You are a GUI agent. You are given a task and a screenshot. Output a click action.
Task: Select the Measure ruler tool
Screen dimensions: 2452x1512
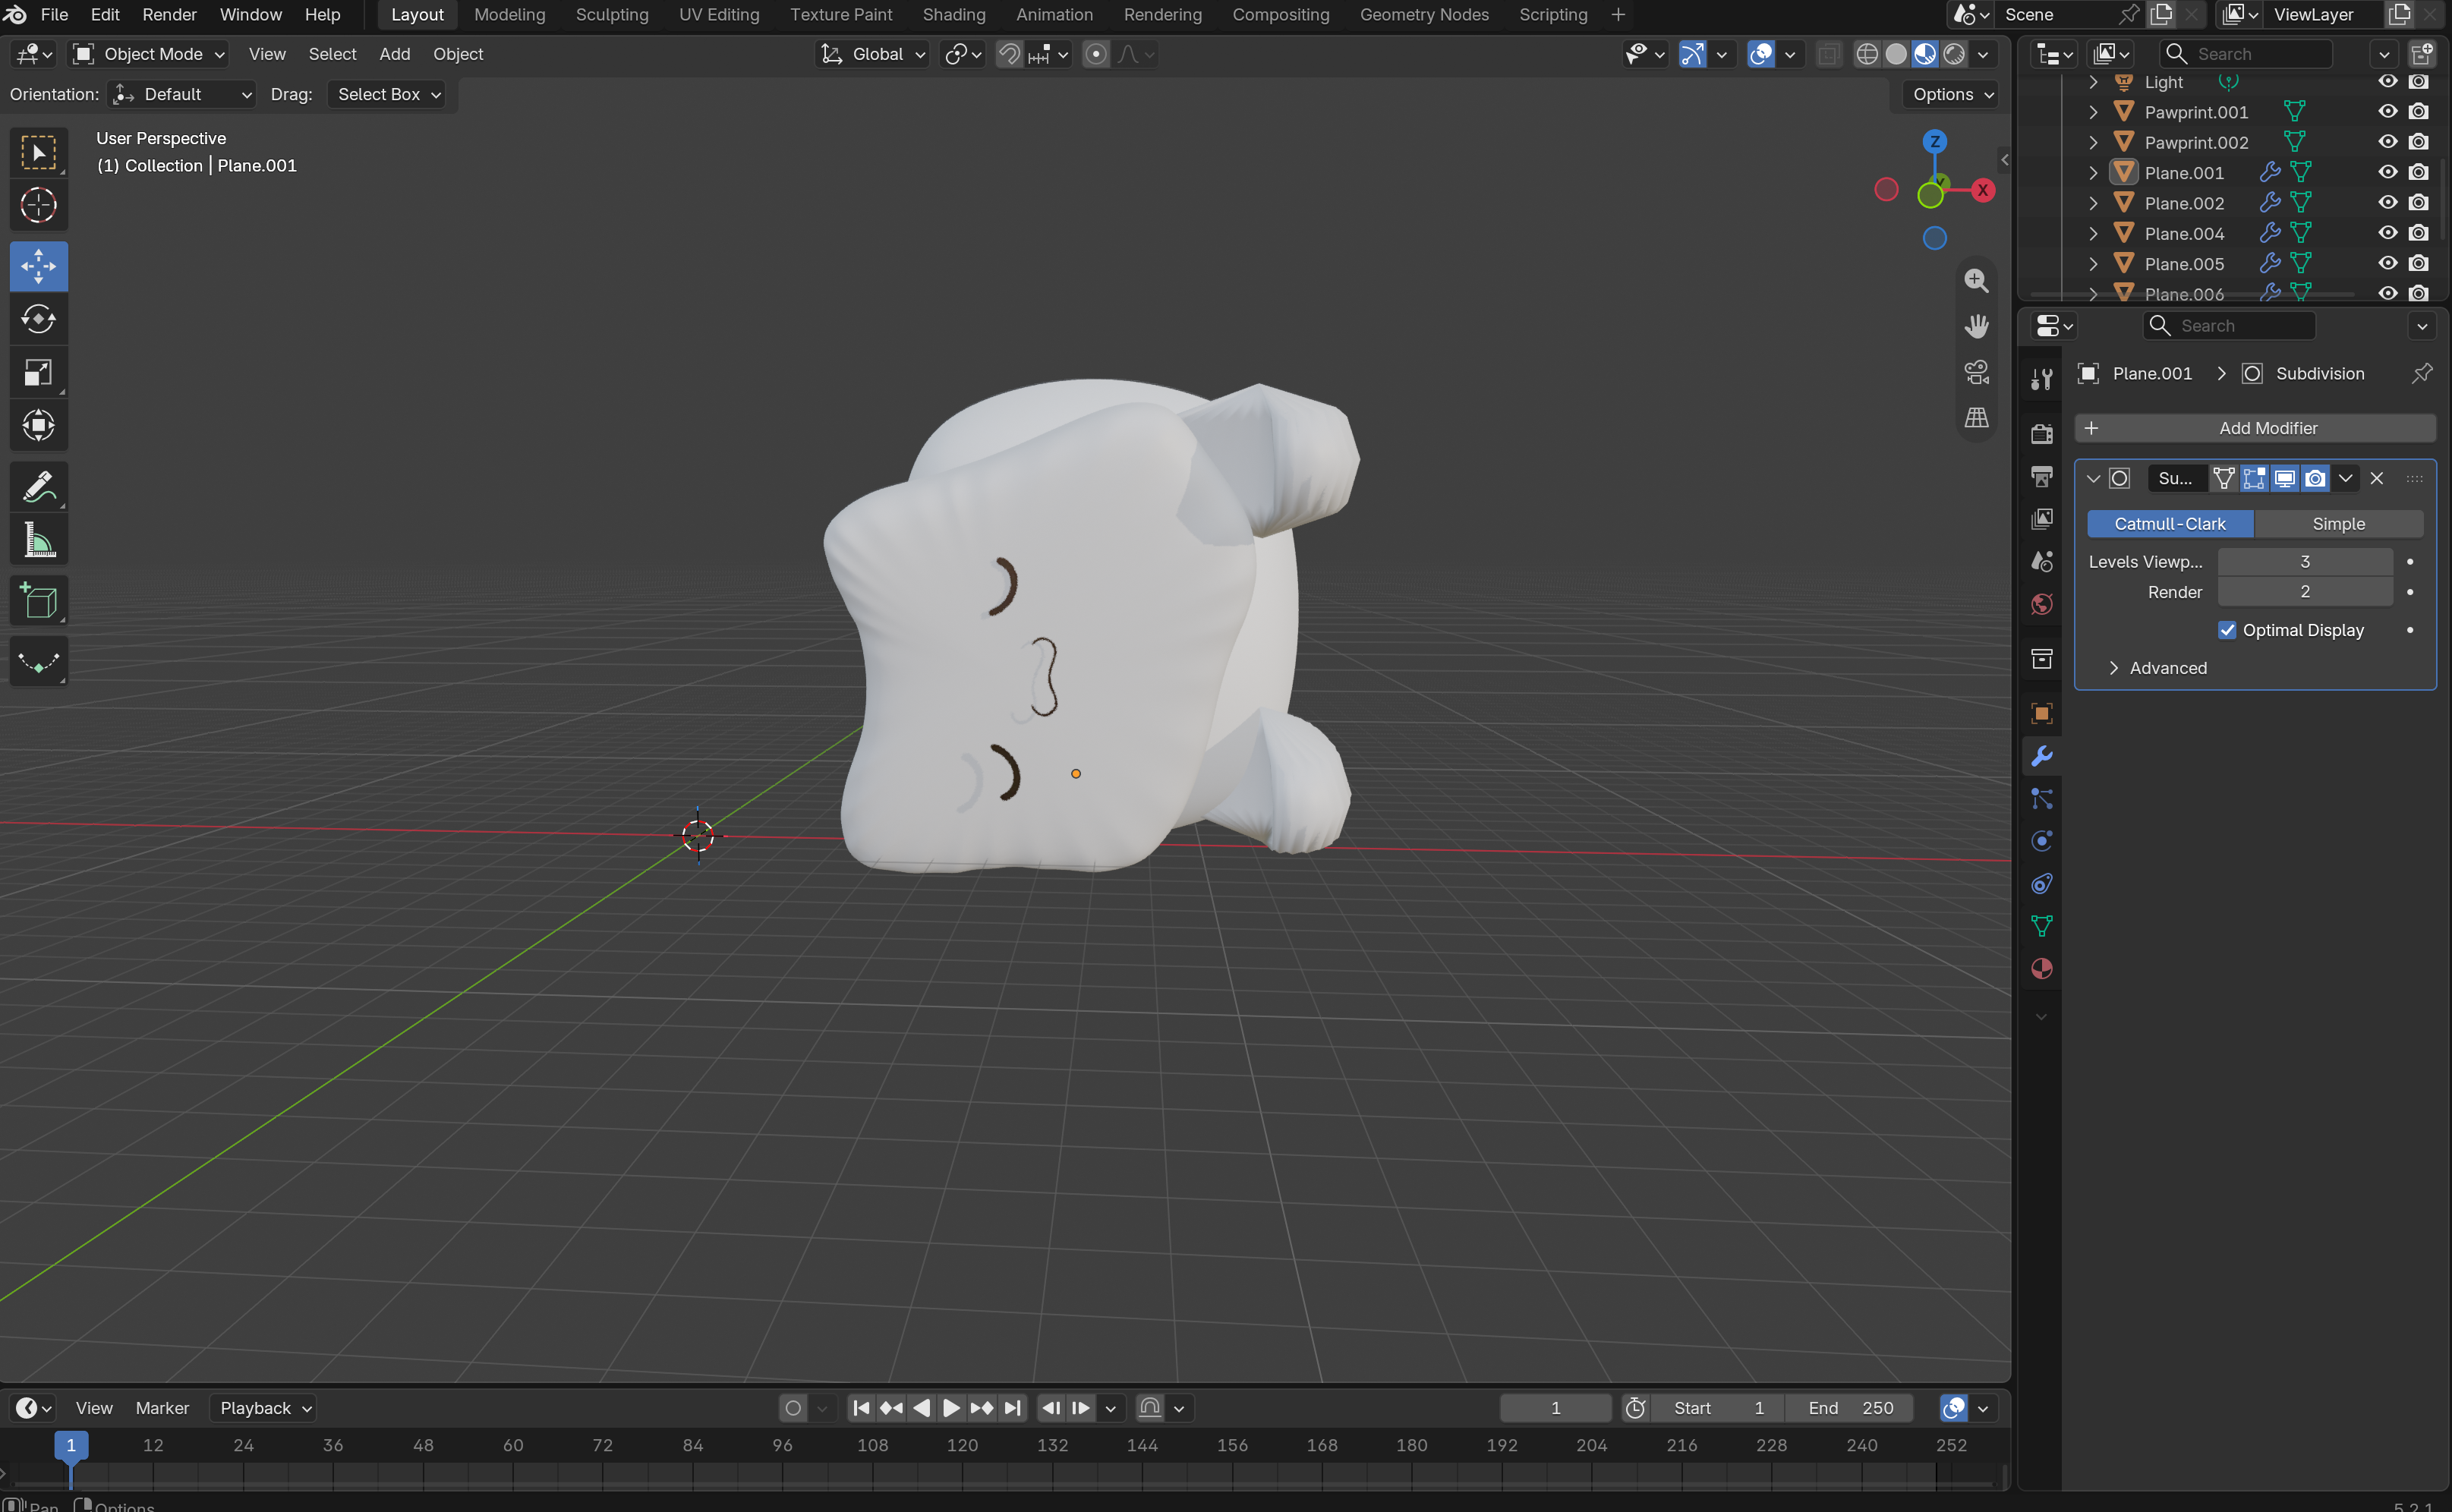[38, 540]
